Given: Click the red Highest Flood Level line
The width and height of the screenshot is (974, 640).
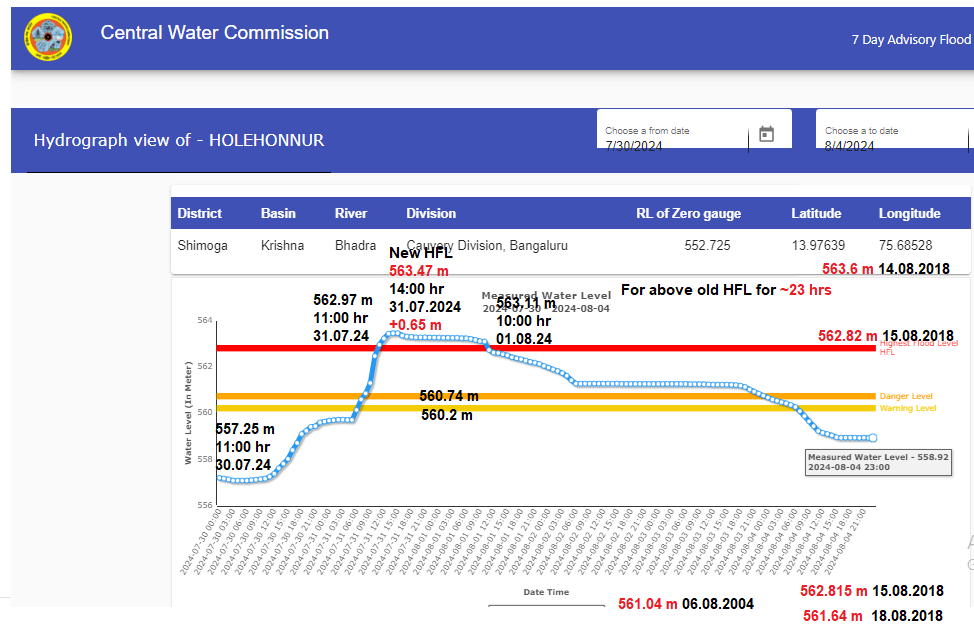Looking at the screenshot, I should pyautogui.click(x=650, y=348).
